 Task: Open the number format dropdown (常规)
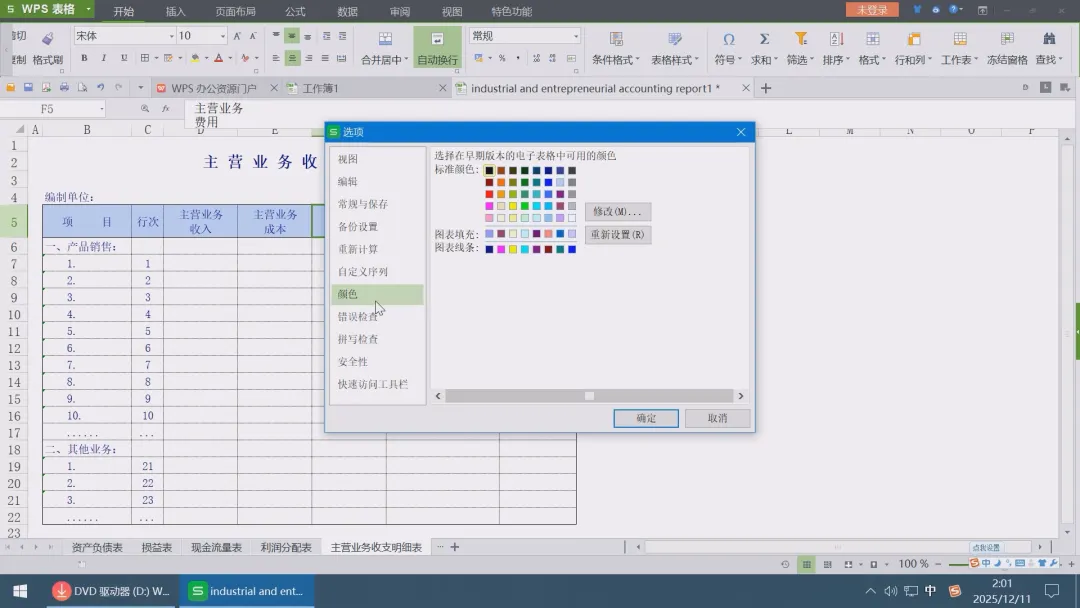(x=576, y=36)
